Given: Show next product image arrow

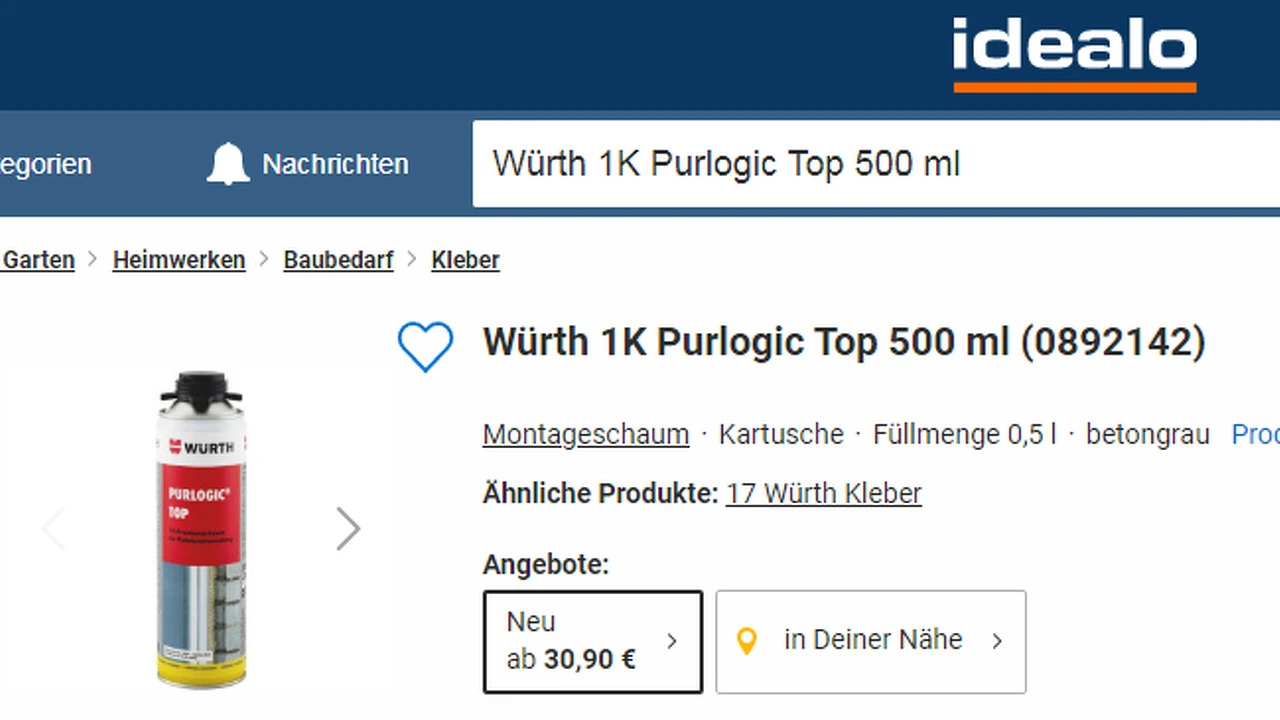Looking at the screenshot, I should (347, 529).
